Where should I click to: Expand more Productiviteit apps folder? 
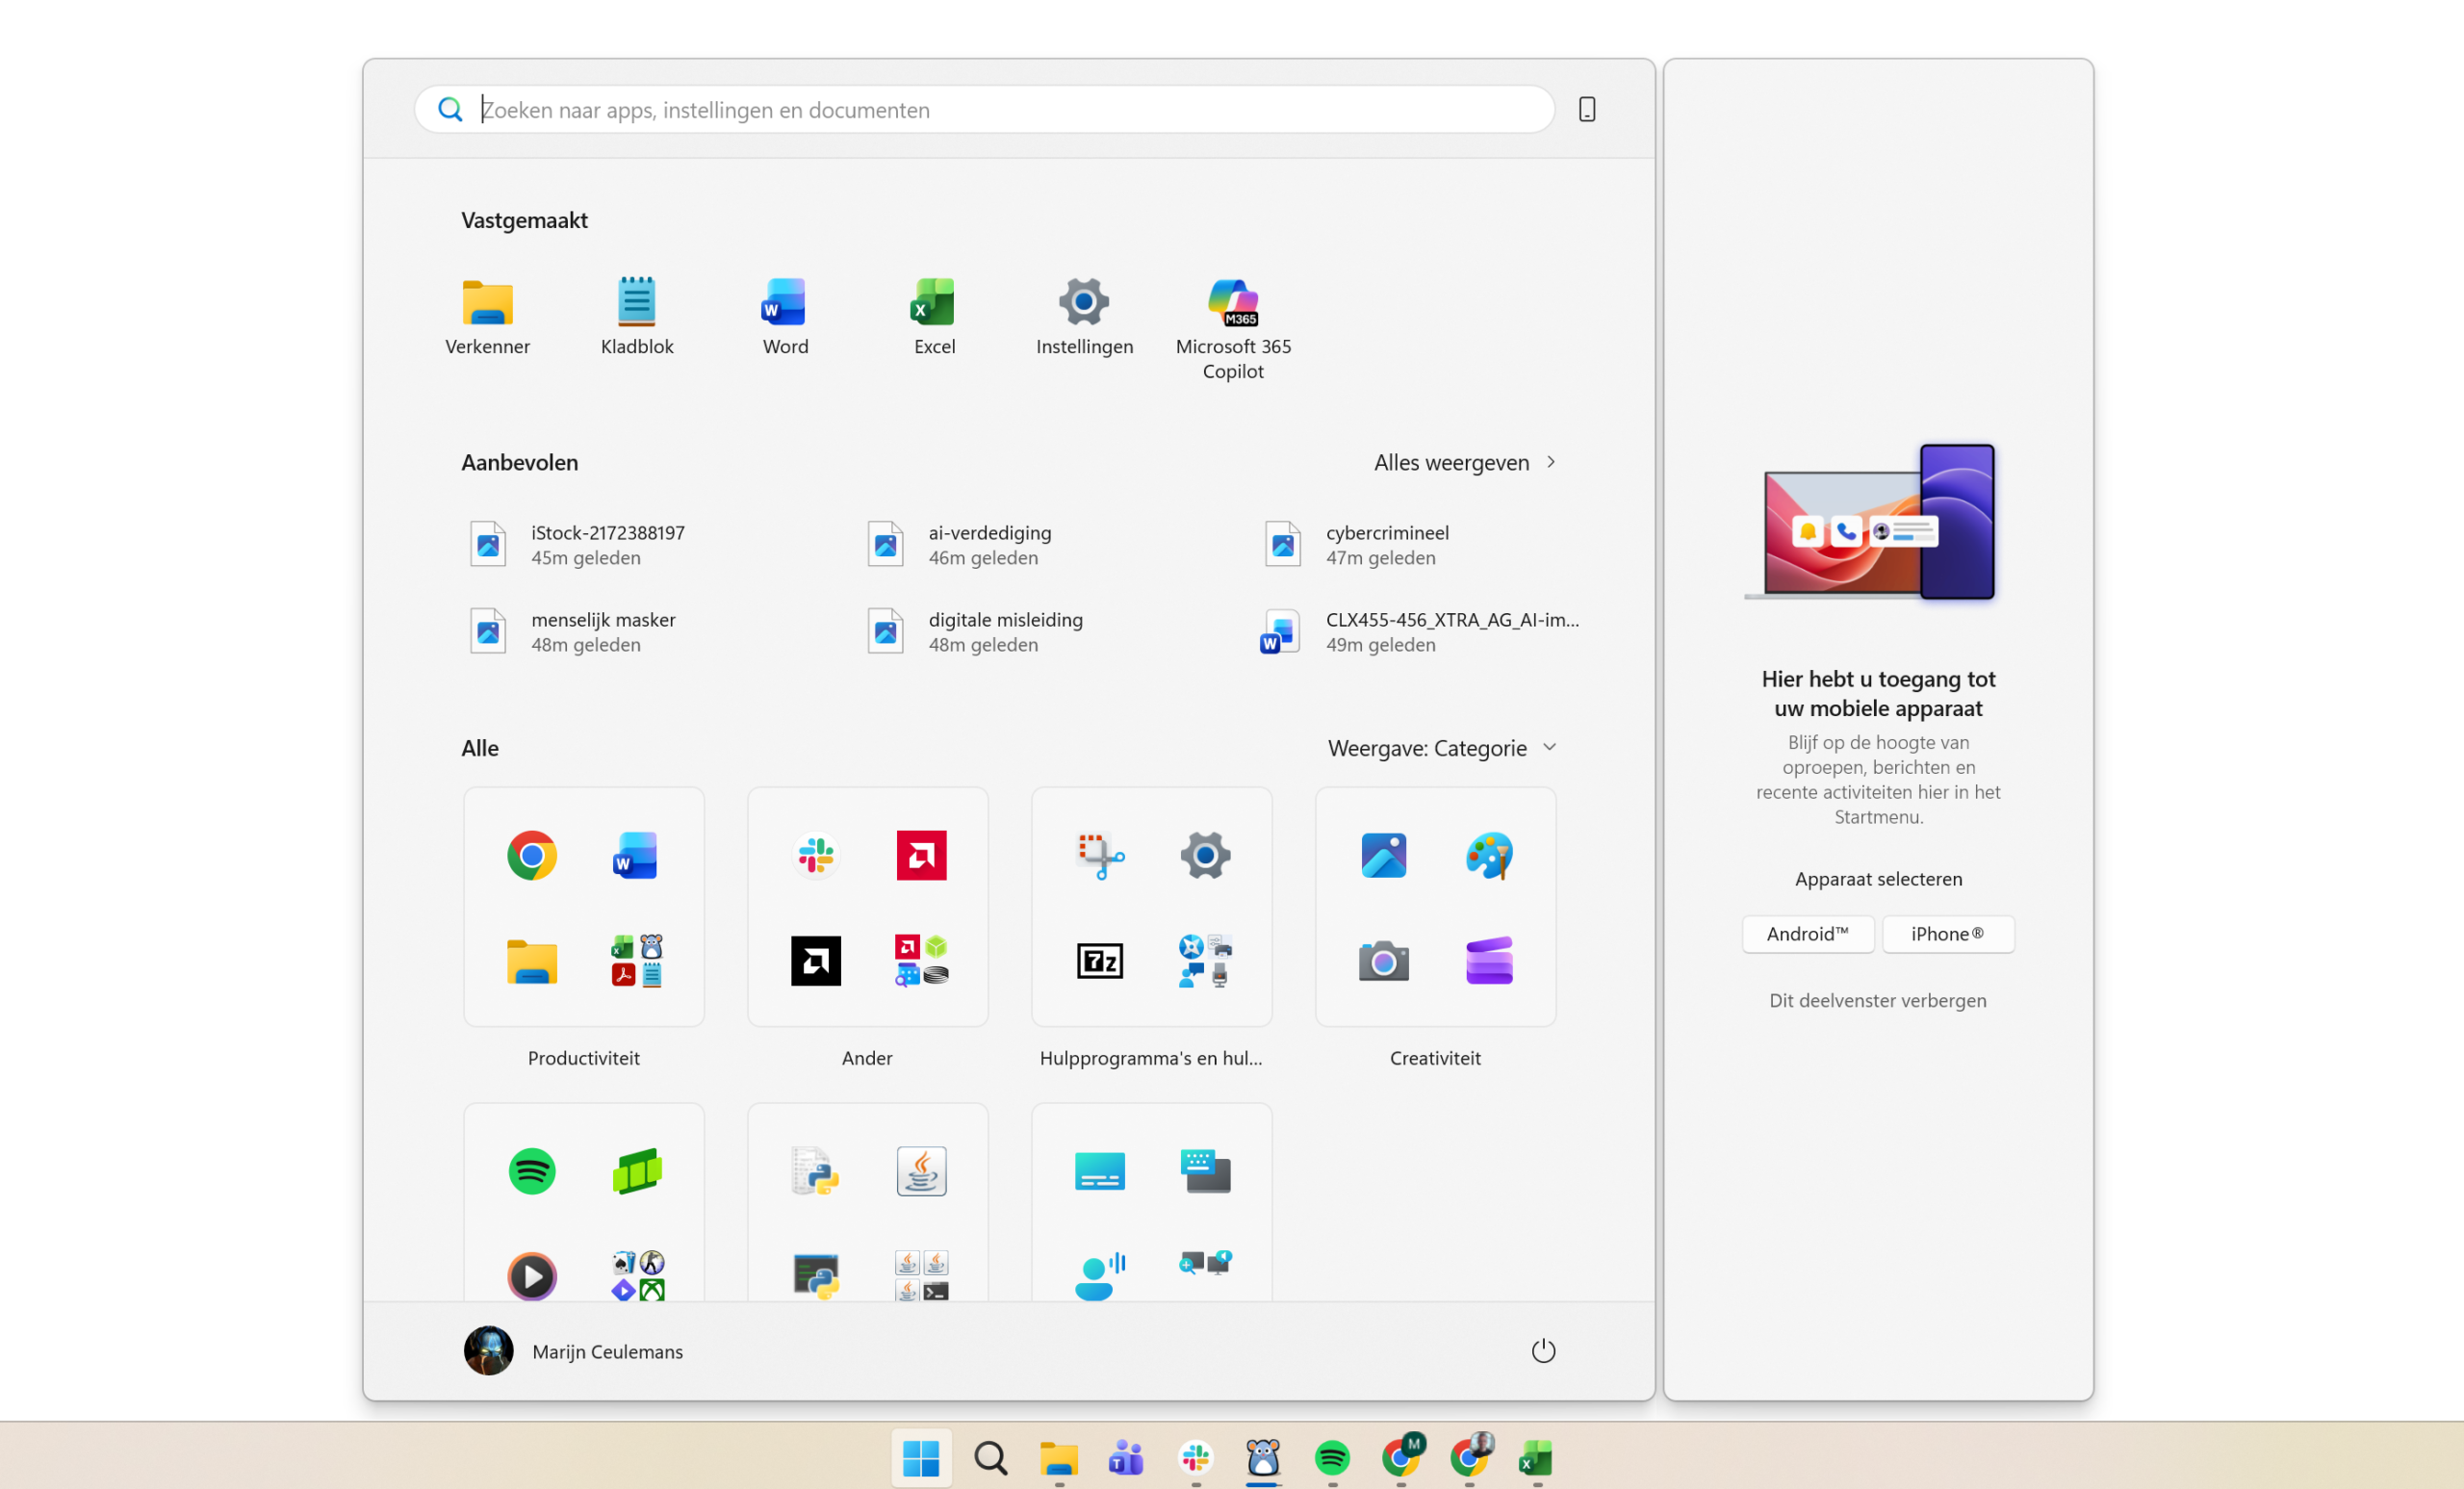(636, 961)
